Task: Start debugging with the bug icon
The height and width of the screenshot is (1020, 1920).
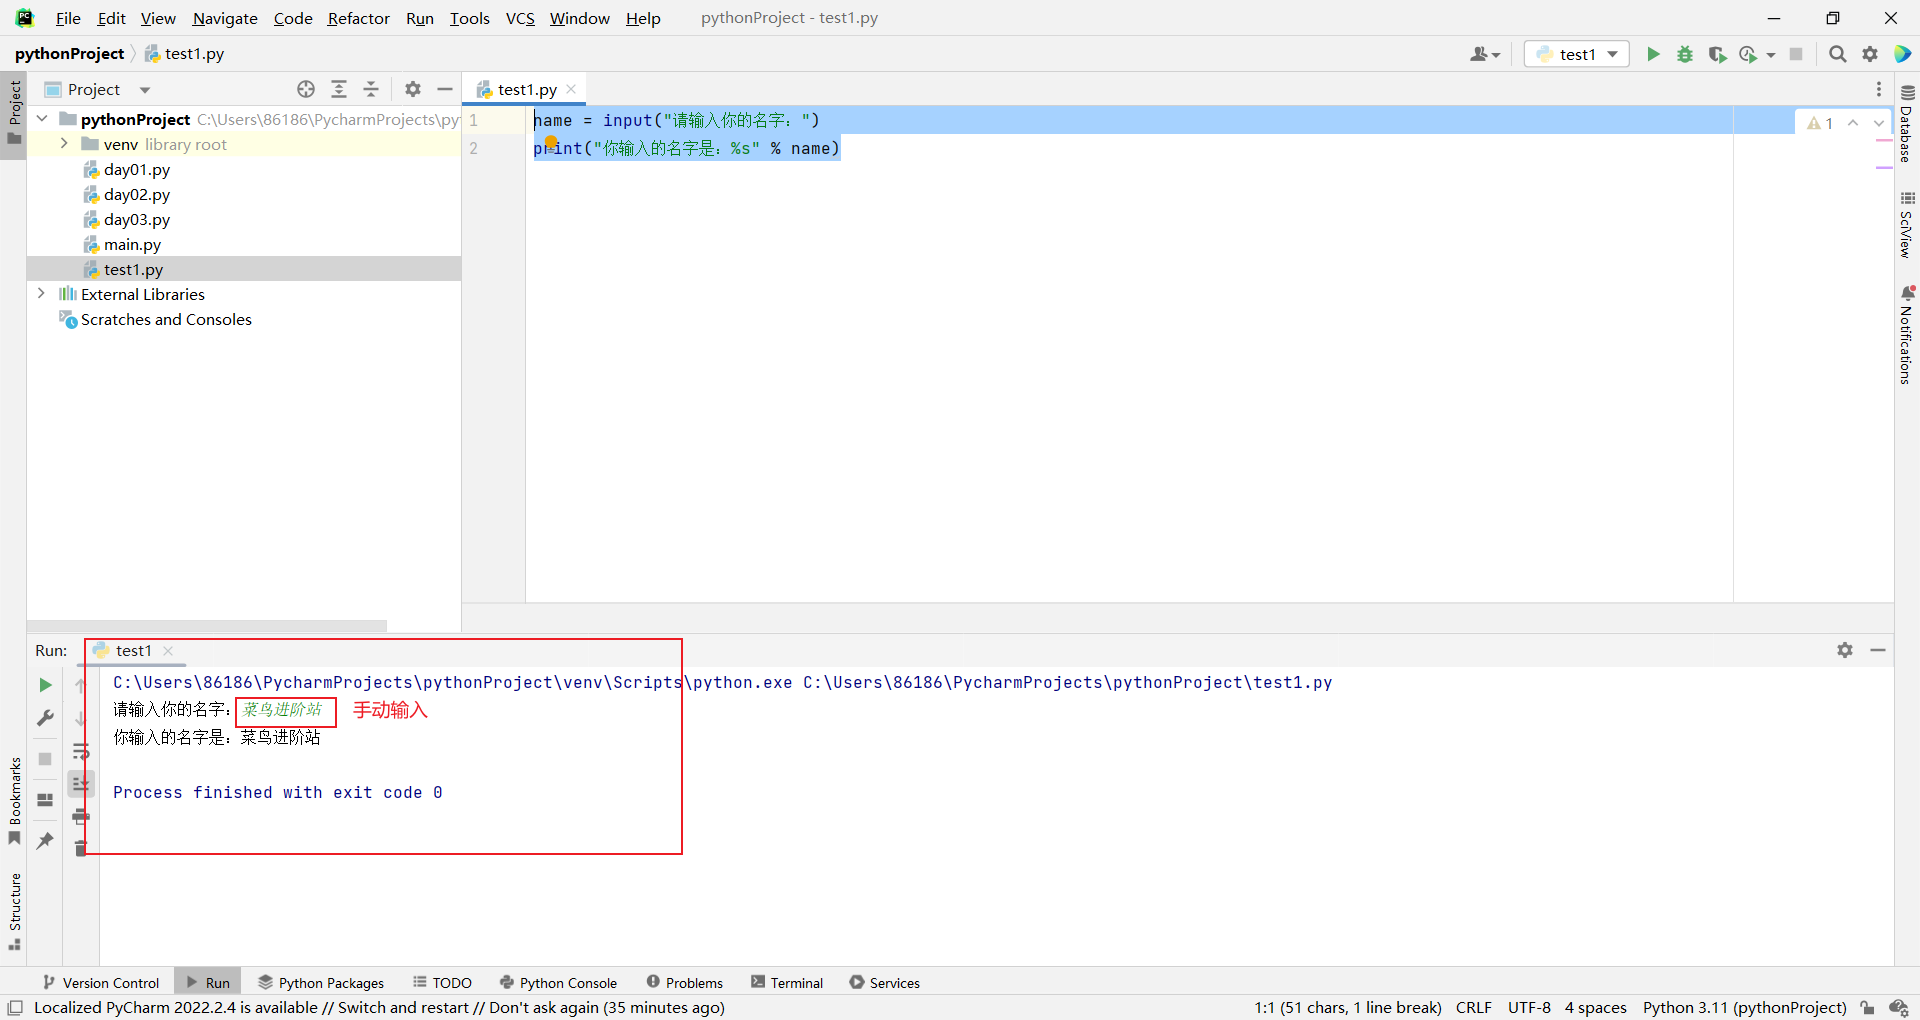Action: pos(1685,54)
